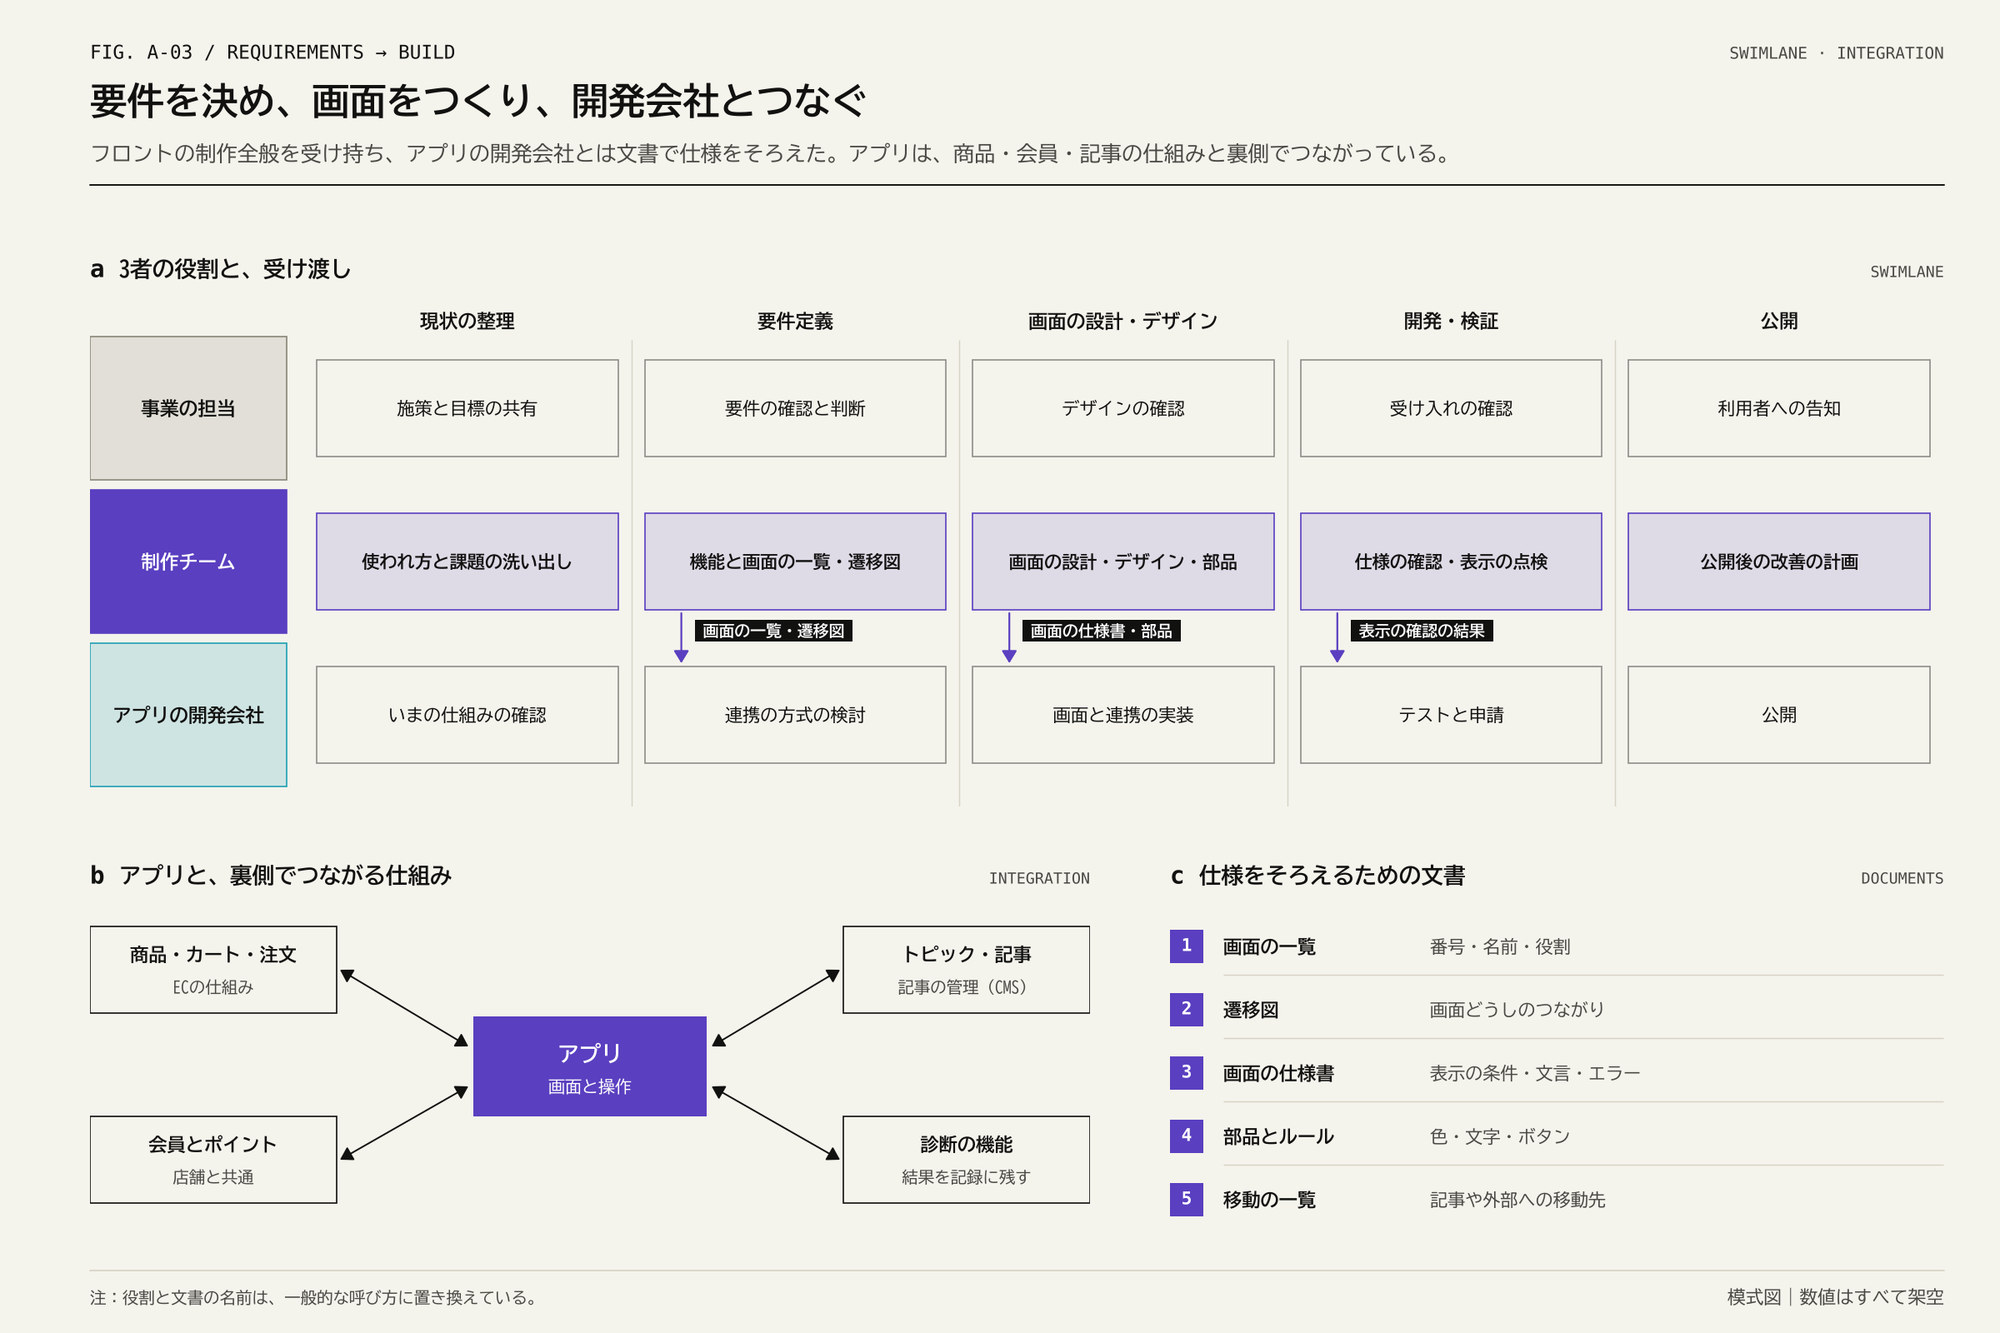This screenshot has width=2000, height=1333.
Task: Select number badge 5 beside 移動の一覧
Action: 1186,1199
